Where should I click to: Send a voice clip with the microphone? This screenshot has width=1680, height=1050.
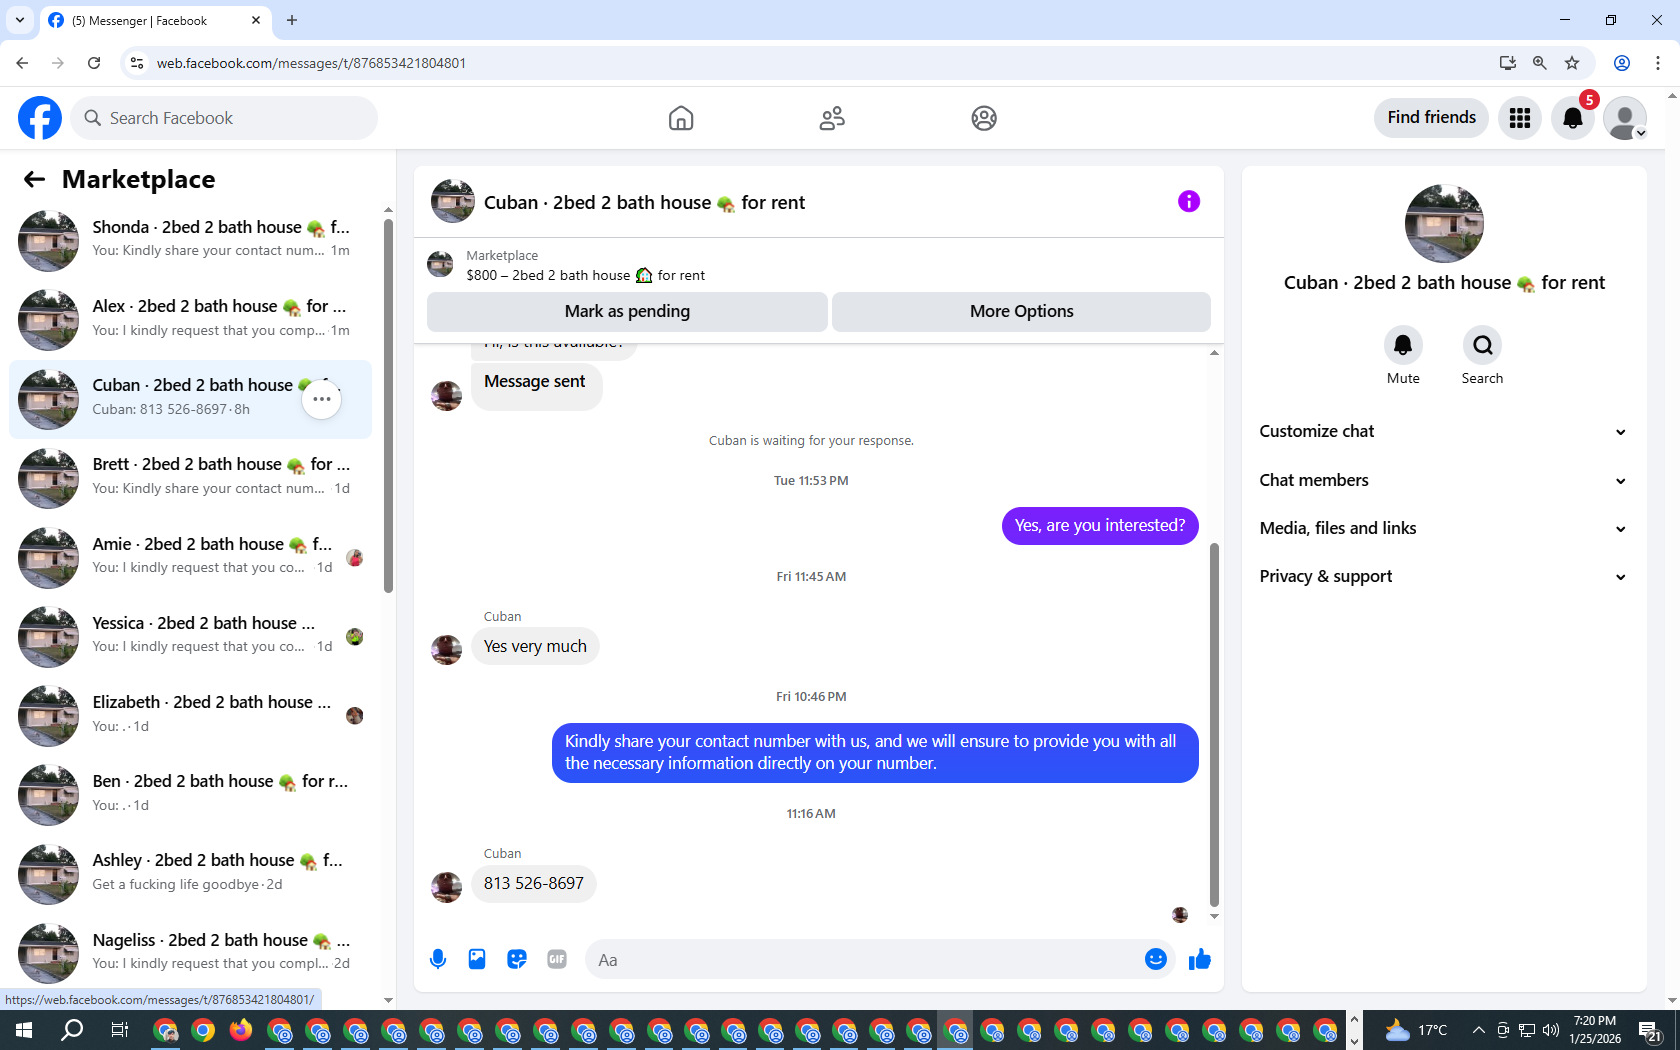coord(438,960)
